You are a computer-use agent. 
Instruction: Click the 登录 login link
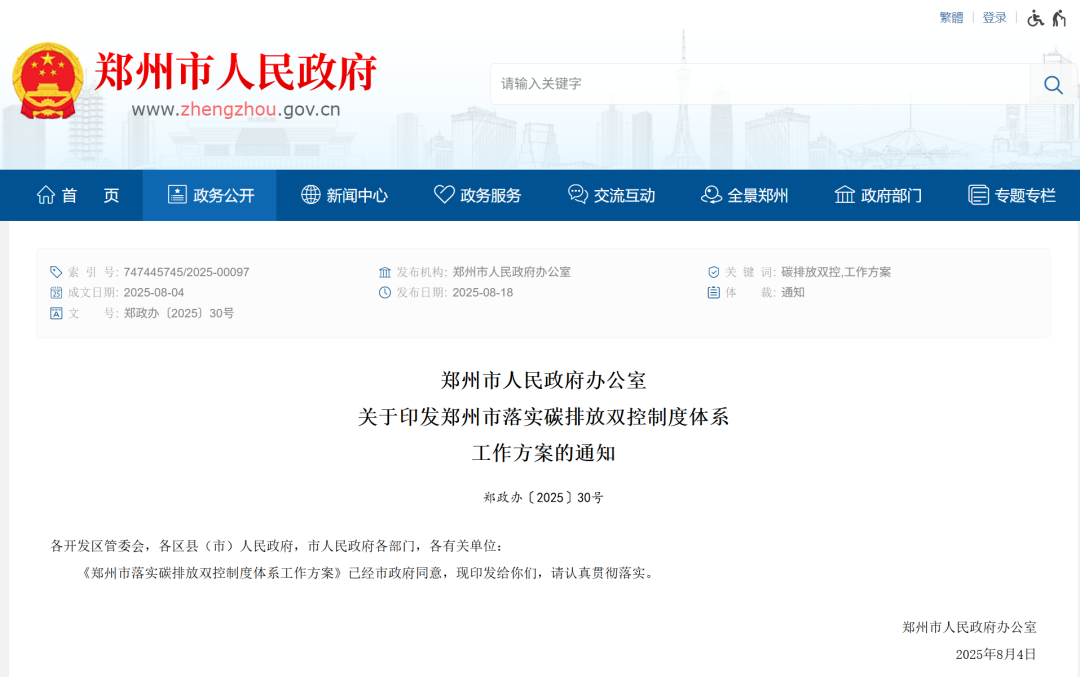click(995, 18)
